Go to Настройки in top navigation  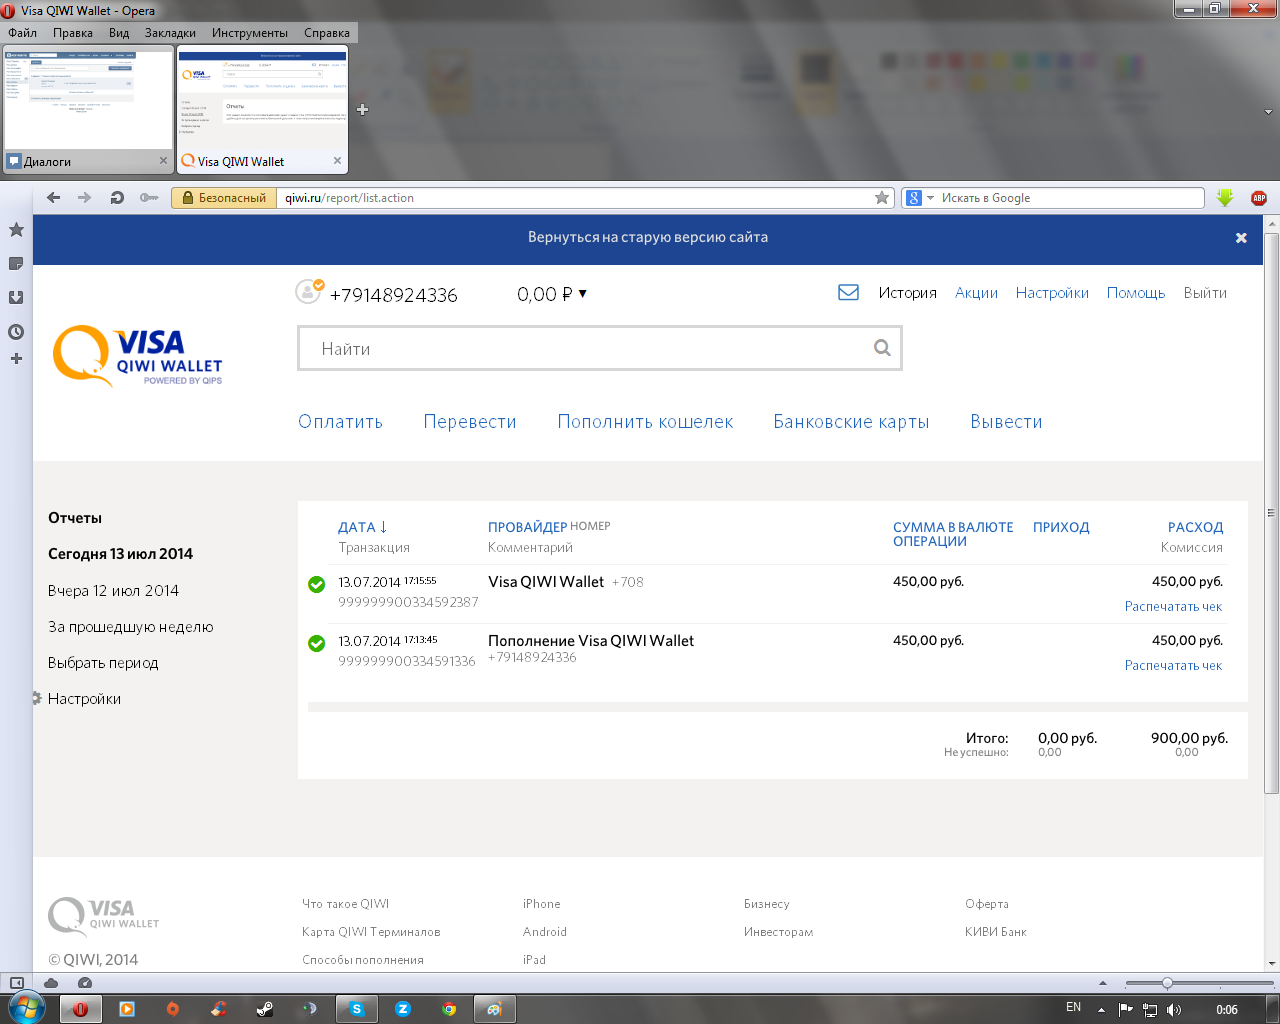pyautogui.click(x=1052, y=293)
